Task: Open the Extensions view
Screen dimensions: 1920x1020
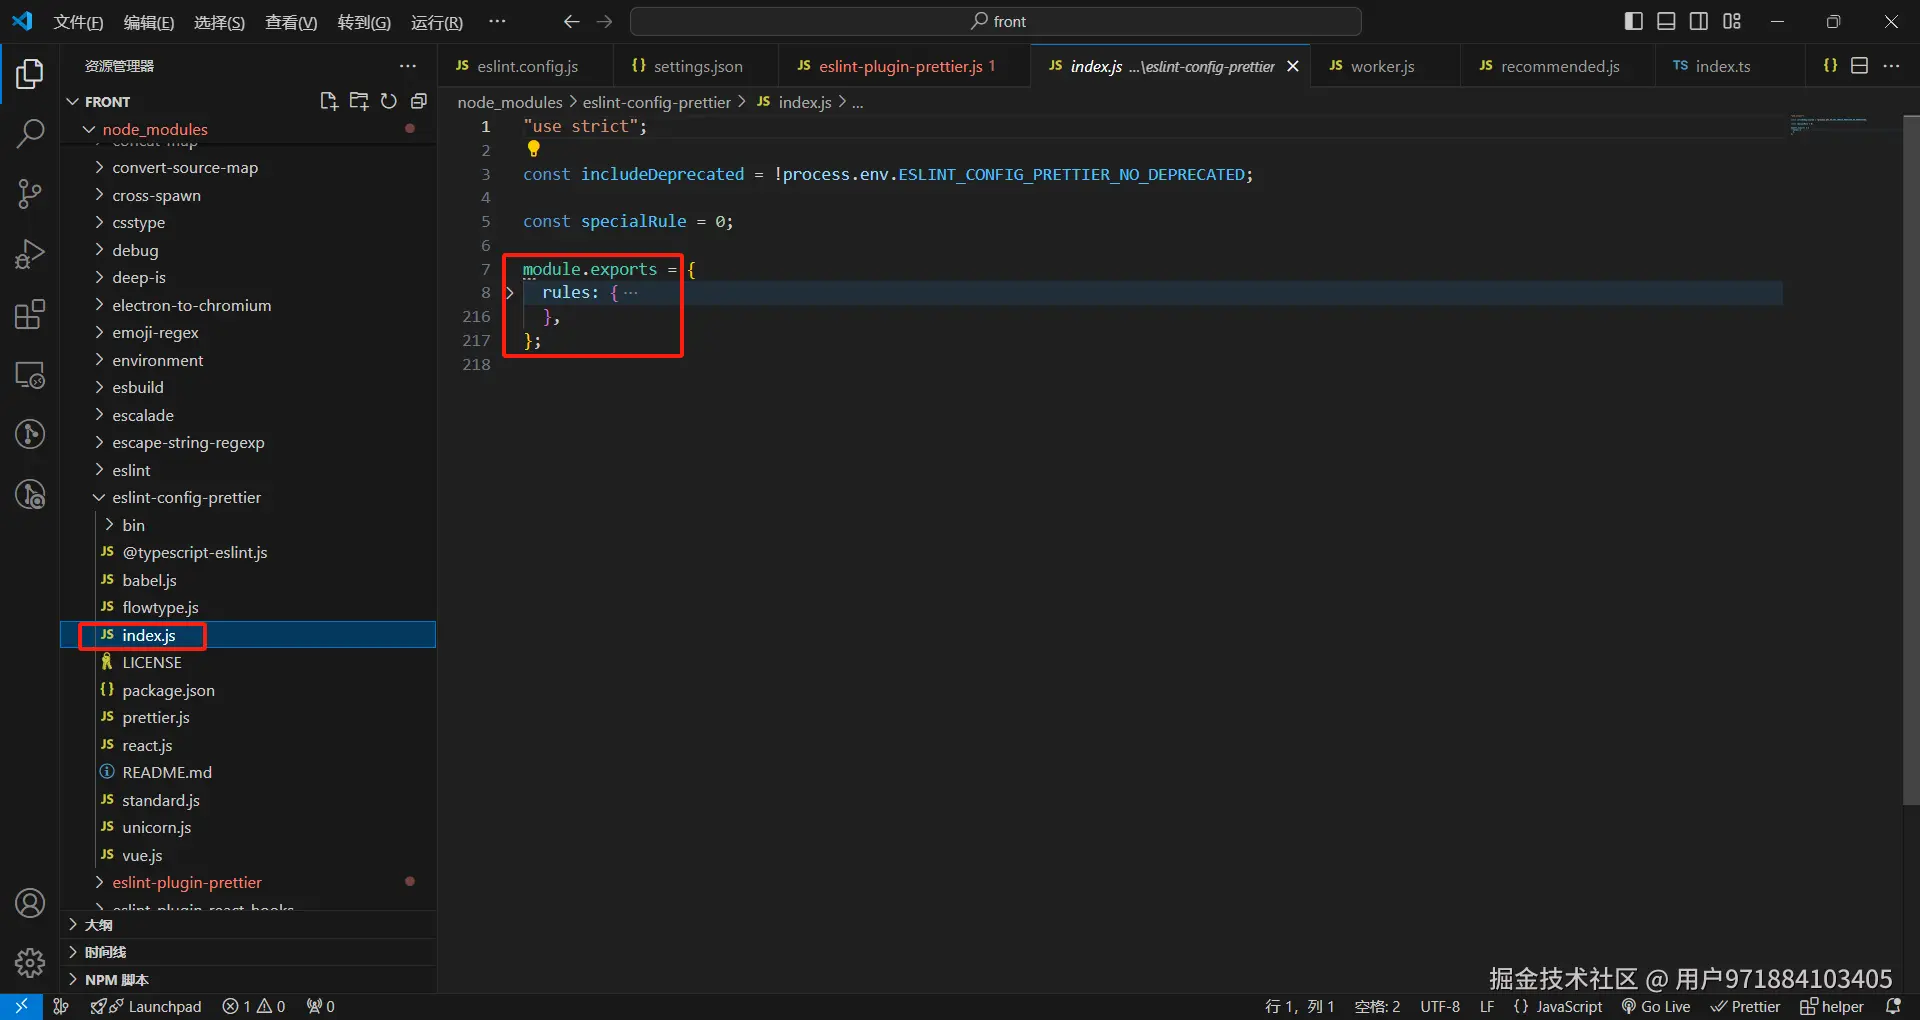Action: tap(30, 314)
